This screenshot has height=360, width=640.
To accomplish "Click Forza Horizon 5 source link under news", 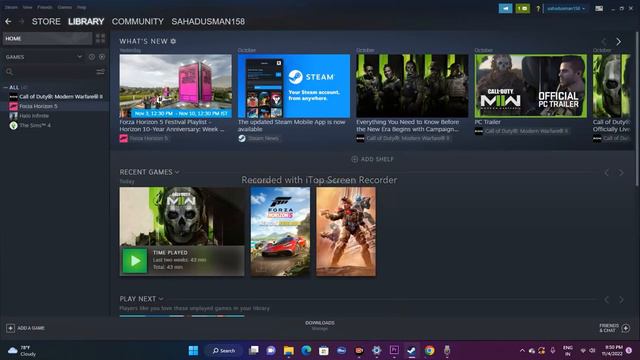I will coord(149,138).
